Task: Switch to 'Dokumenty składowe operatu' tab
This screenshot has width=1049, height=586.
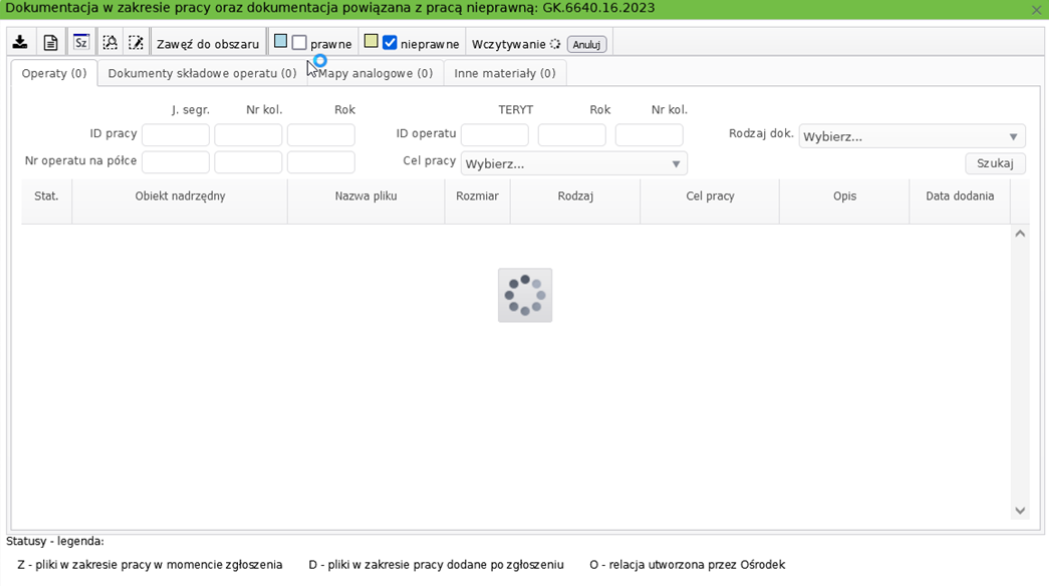Action: 202,73
